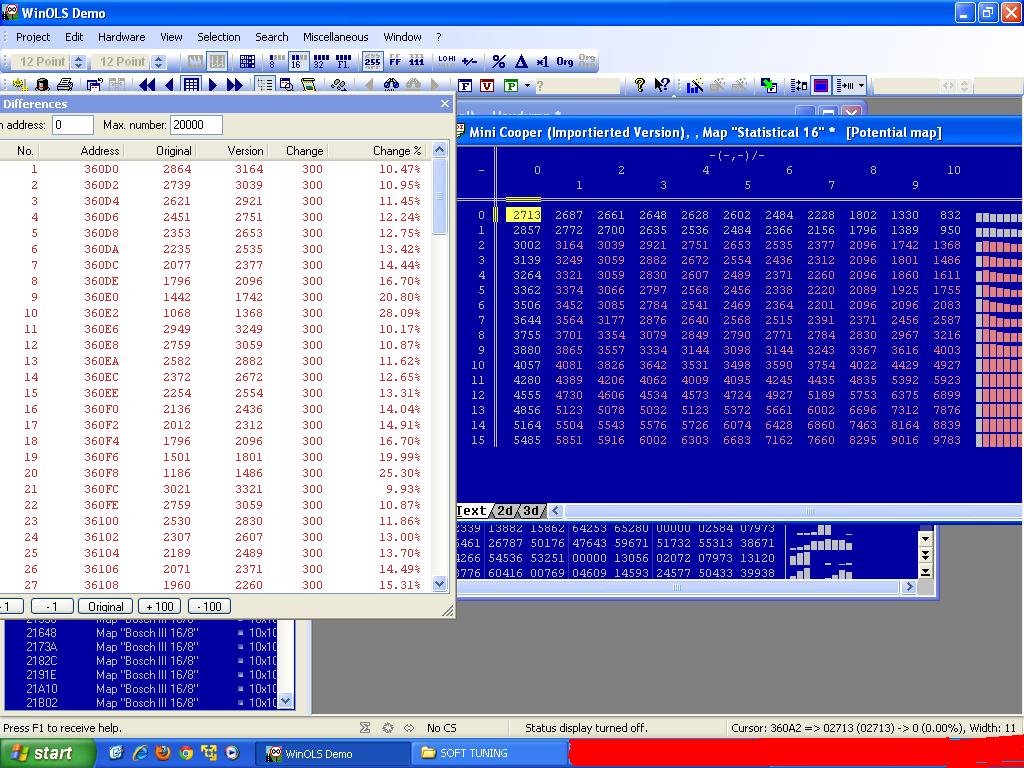Click the address input field
1024x768 pixels.
(x=72, y=125)
